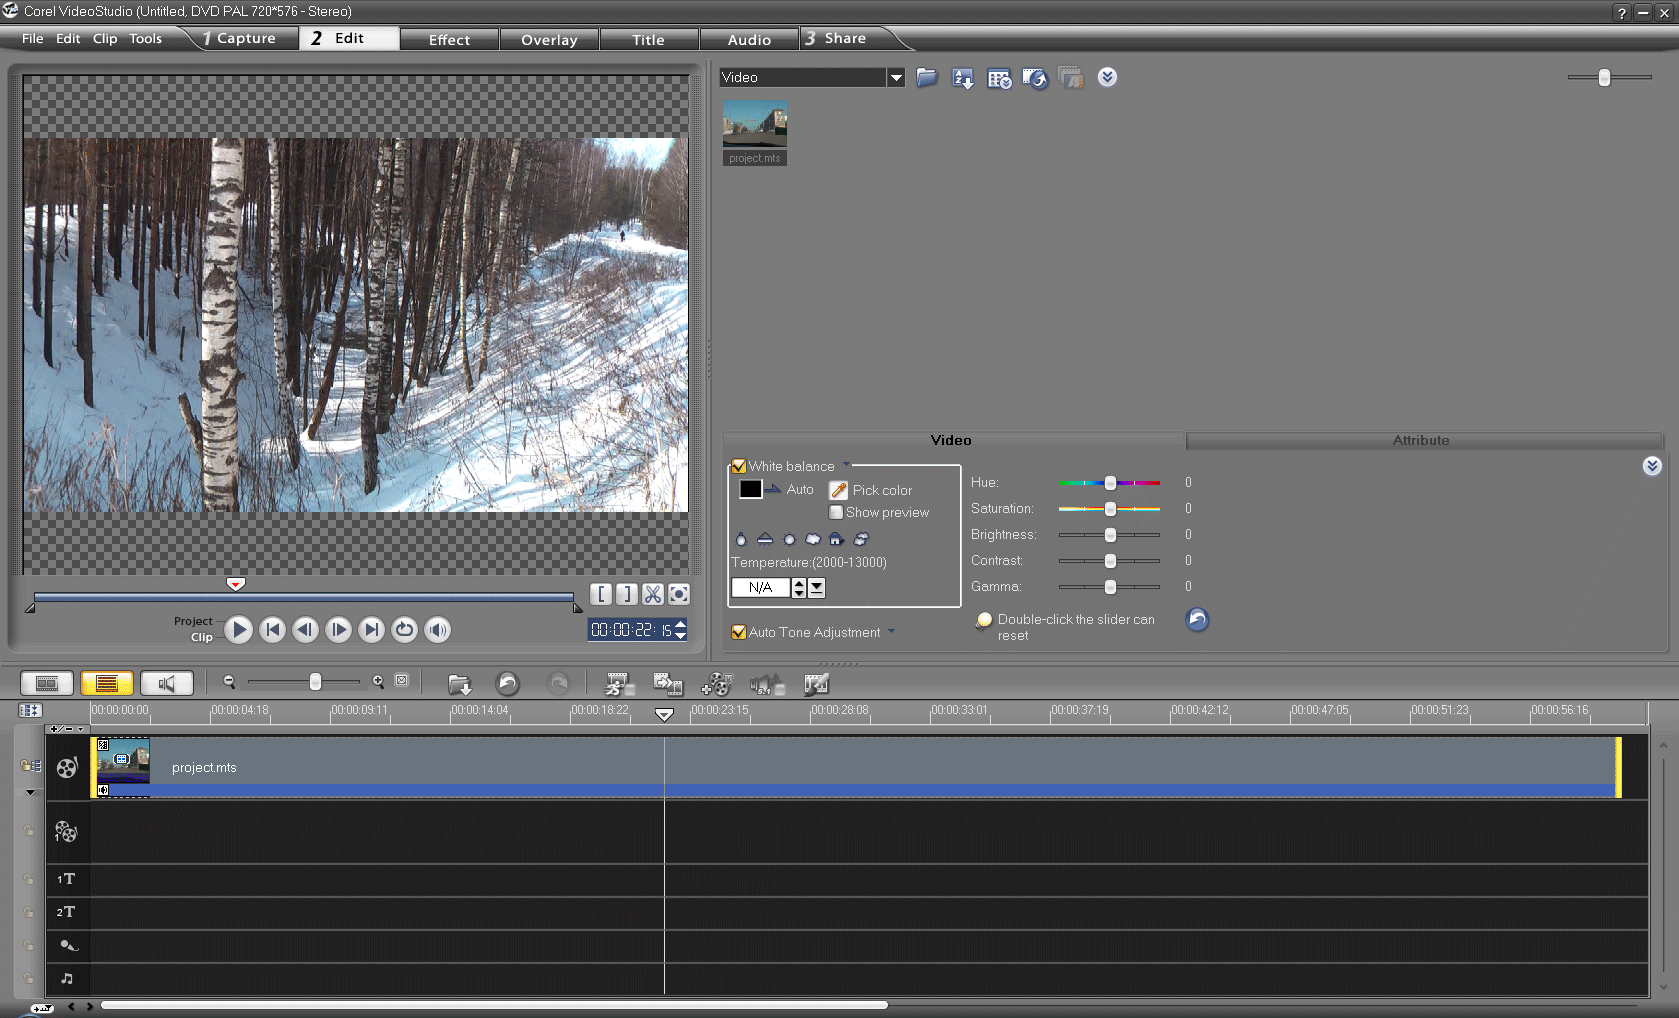The image size is (1679, 1018).
Task: Click the scissors cut clip button
Action: click(x=653, y=594)
